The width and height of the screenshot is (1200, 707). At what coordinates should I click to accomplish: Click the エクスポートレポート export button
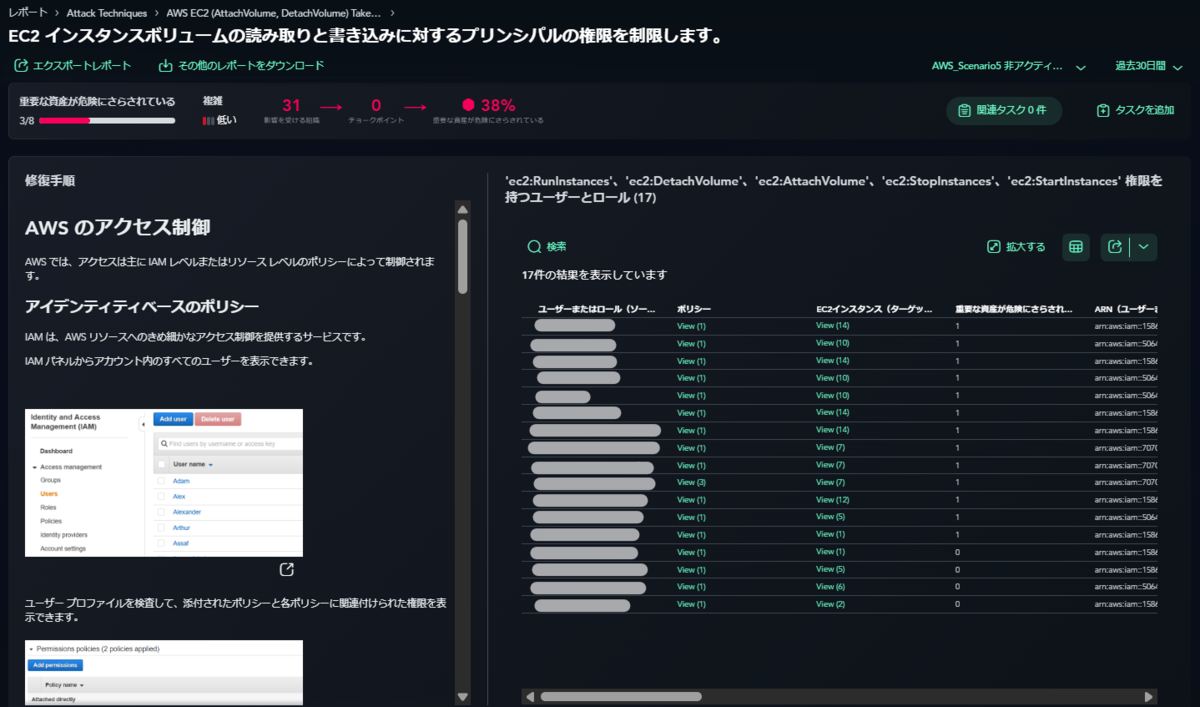click(72, 65)
